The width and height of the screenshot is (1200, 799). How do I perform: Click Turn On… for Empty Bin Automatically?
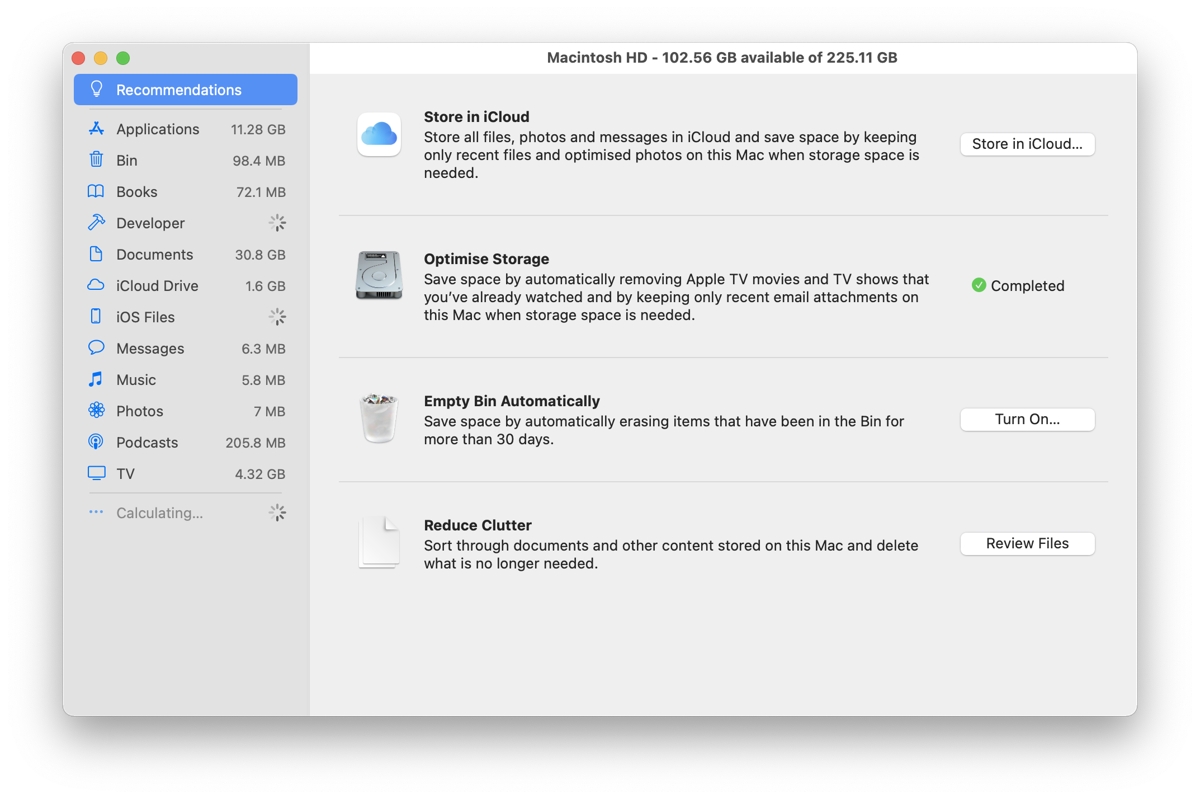pyautogui.click(x=1027, y=419)
